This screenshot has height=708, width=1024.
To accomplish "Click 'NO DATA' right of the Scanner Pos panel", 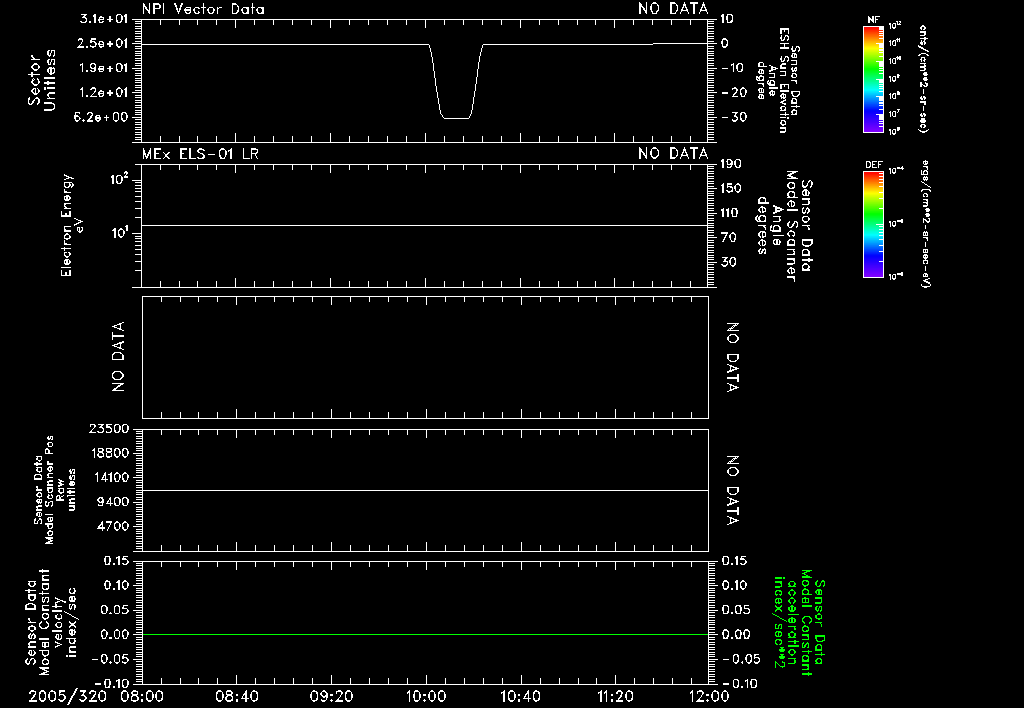I will (x=733, y=490).
